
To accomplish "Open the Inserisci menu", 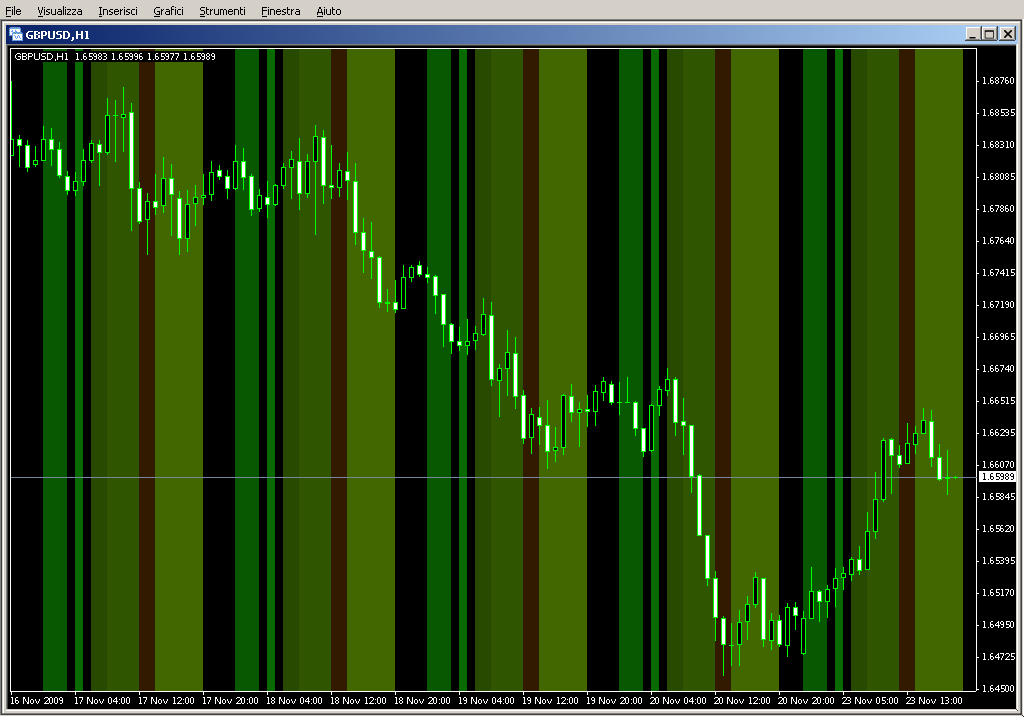I will click(118, 11).
